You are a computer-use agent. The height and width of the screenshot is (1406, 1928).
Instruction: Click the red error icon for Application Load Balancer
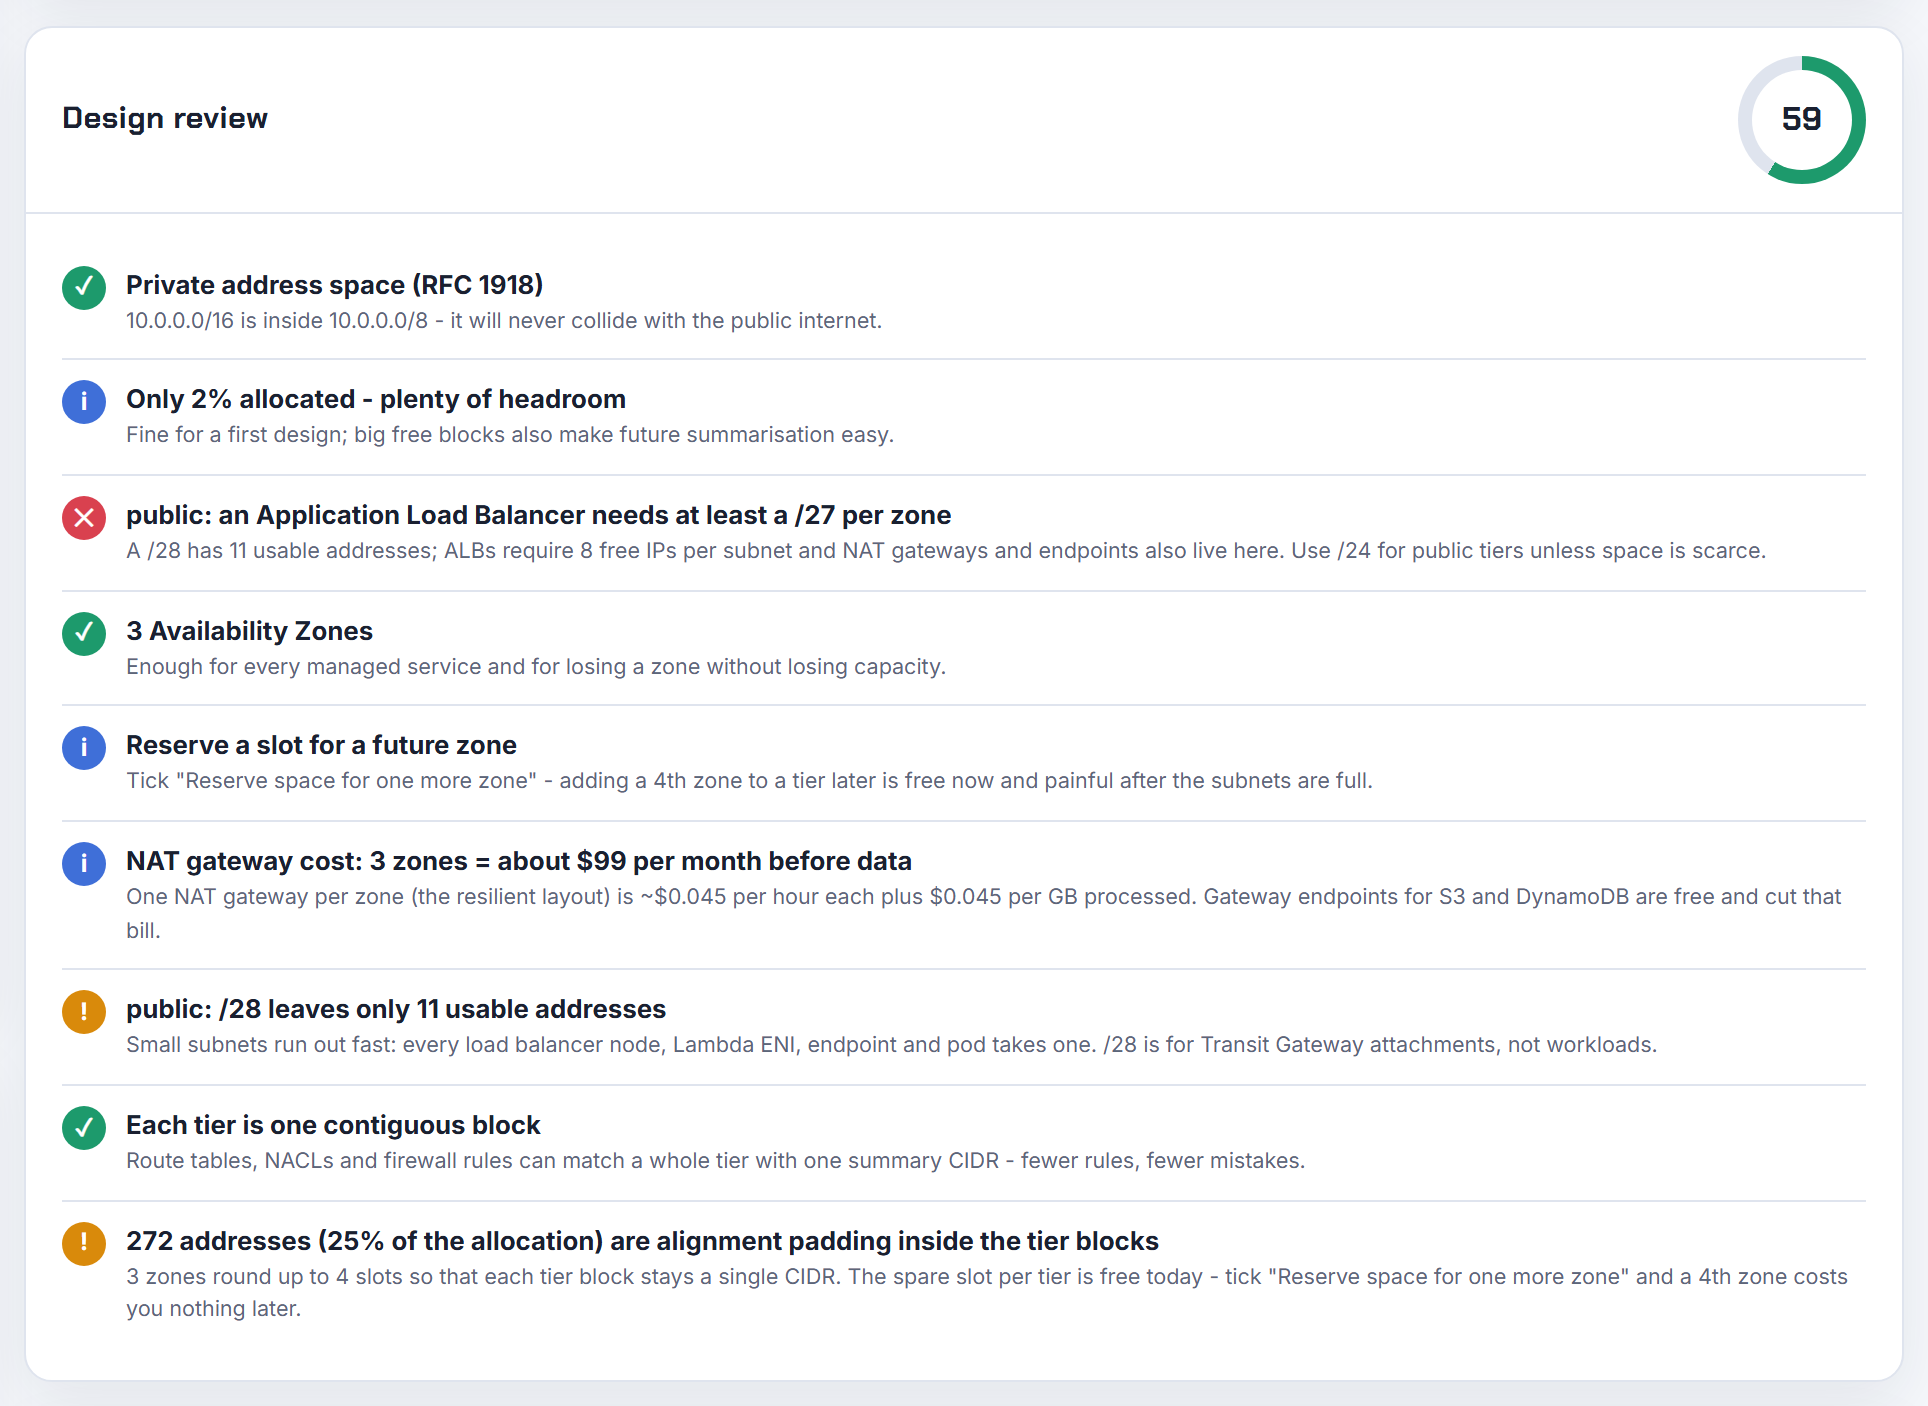84,518
